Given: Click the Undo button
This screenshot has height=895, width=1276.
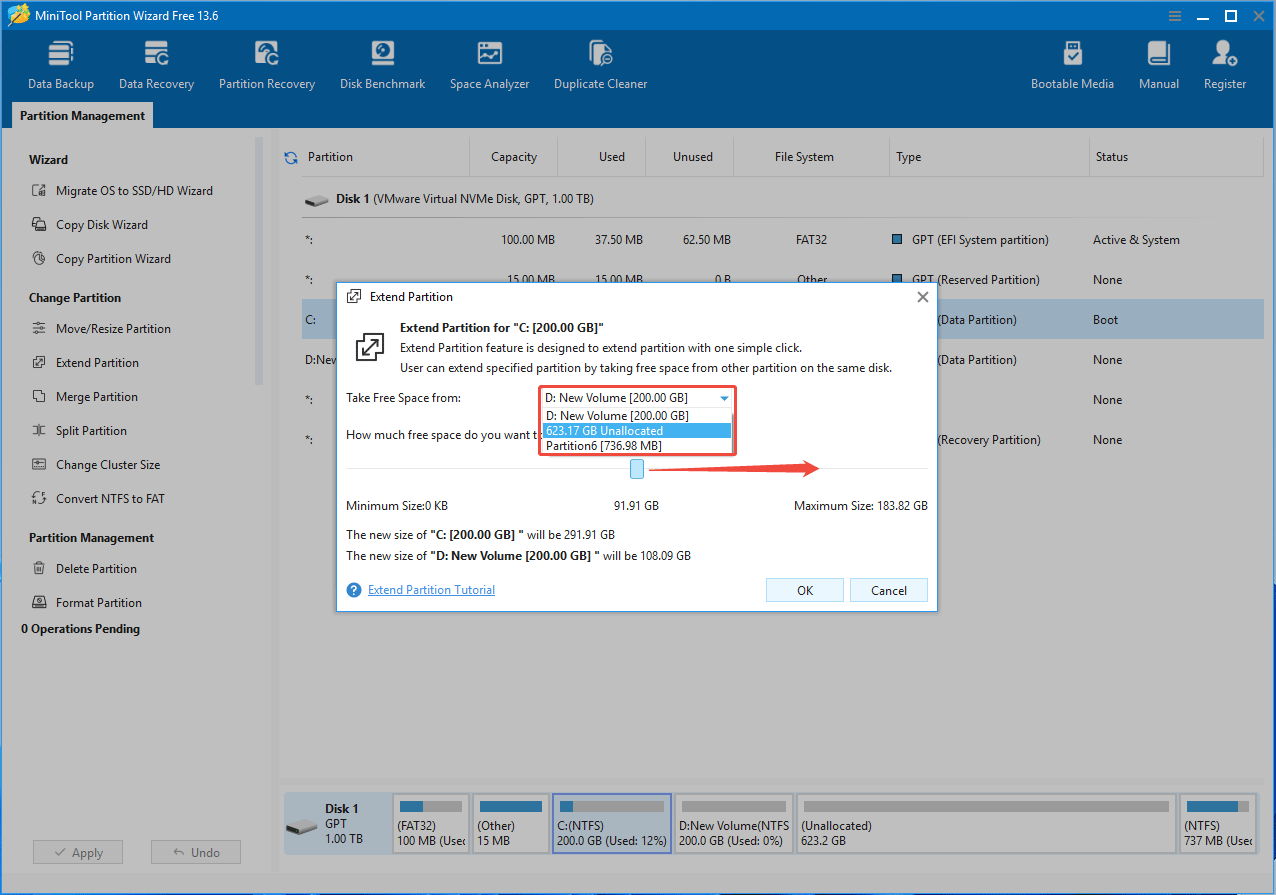Looking at the screenshot, I should [196, 853].
